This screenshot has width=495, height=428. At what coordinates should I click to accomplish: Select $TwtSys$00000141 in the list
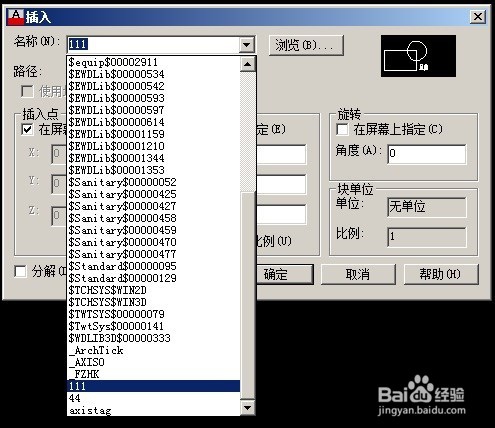click(153, 326)
